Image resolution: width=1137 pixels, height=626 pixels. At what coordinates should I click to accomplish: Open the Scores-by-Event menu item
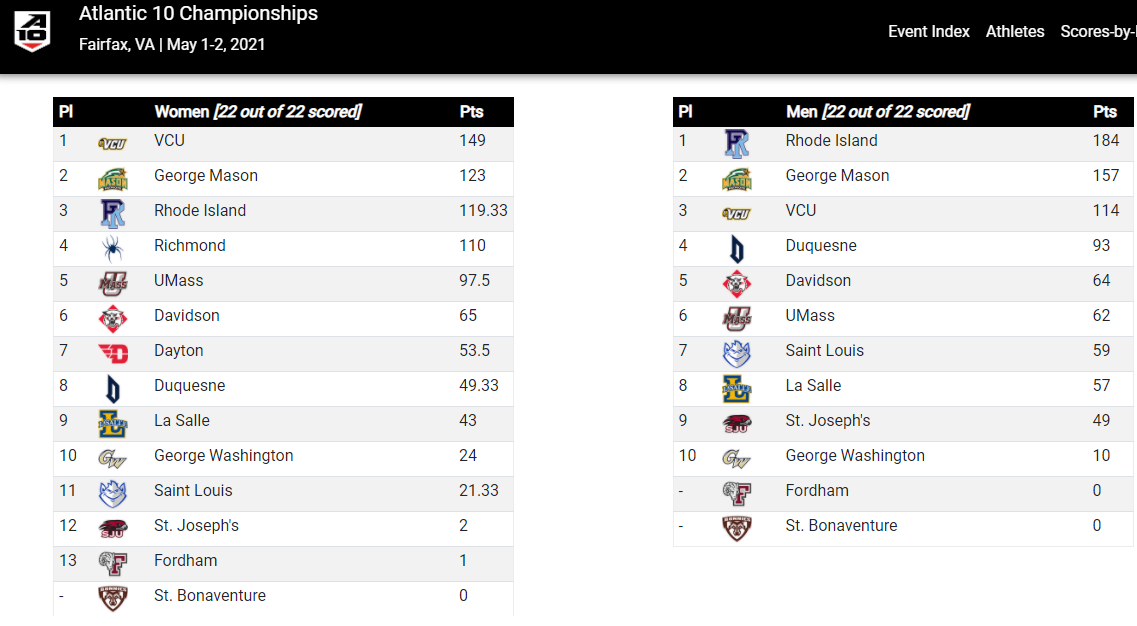[1098, 32]
